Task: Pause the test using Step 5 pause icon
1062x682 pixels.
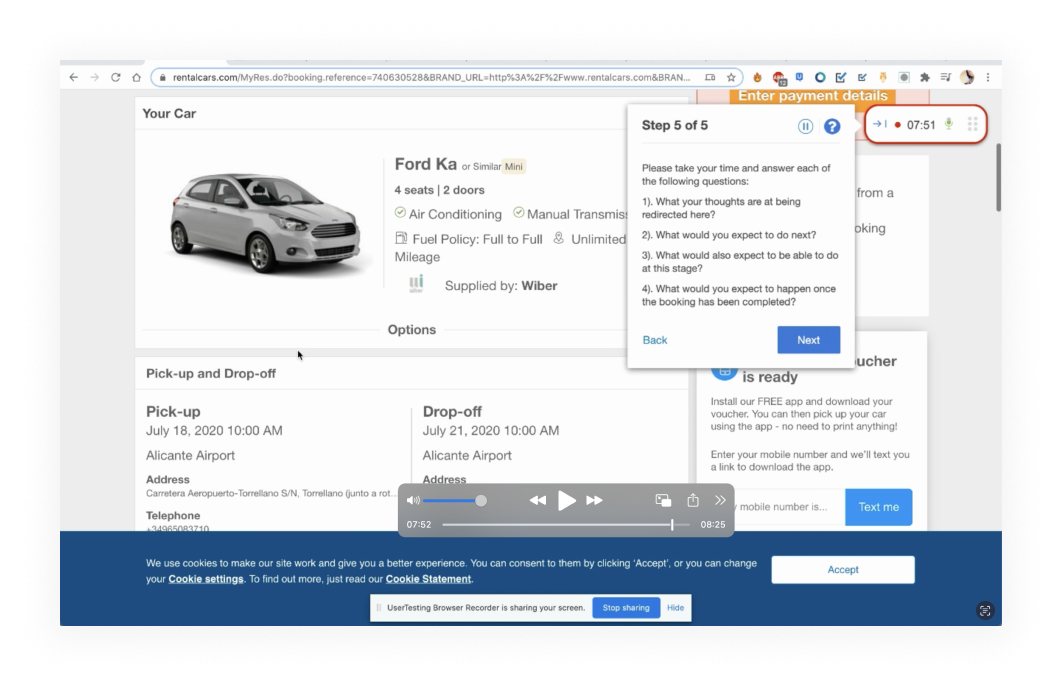Action: (805, 126)
